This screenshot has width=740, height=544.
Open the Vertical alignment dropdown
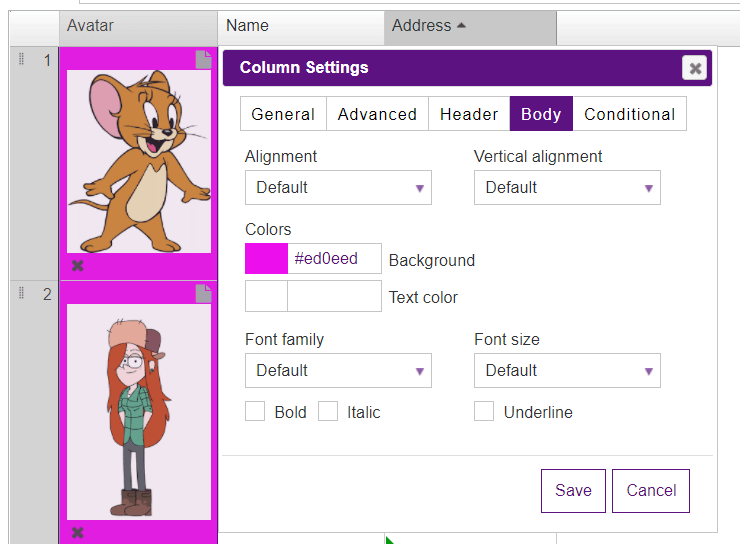(567, 188)
